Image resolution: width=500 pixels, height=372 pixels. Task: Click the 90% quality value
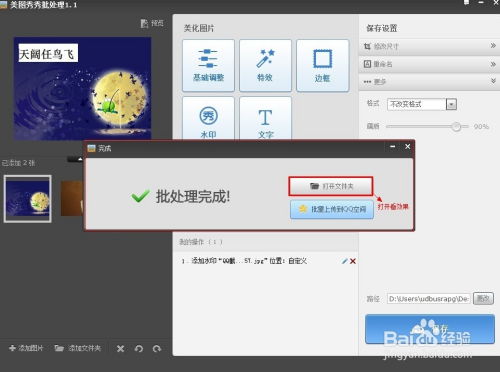(481, 127)
